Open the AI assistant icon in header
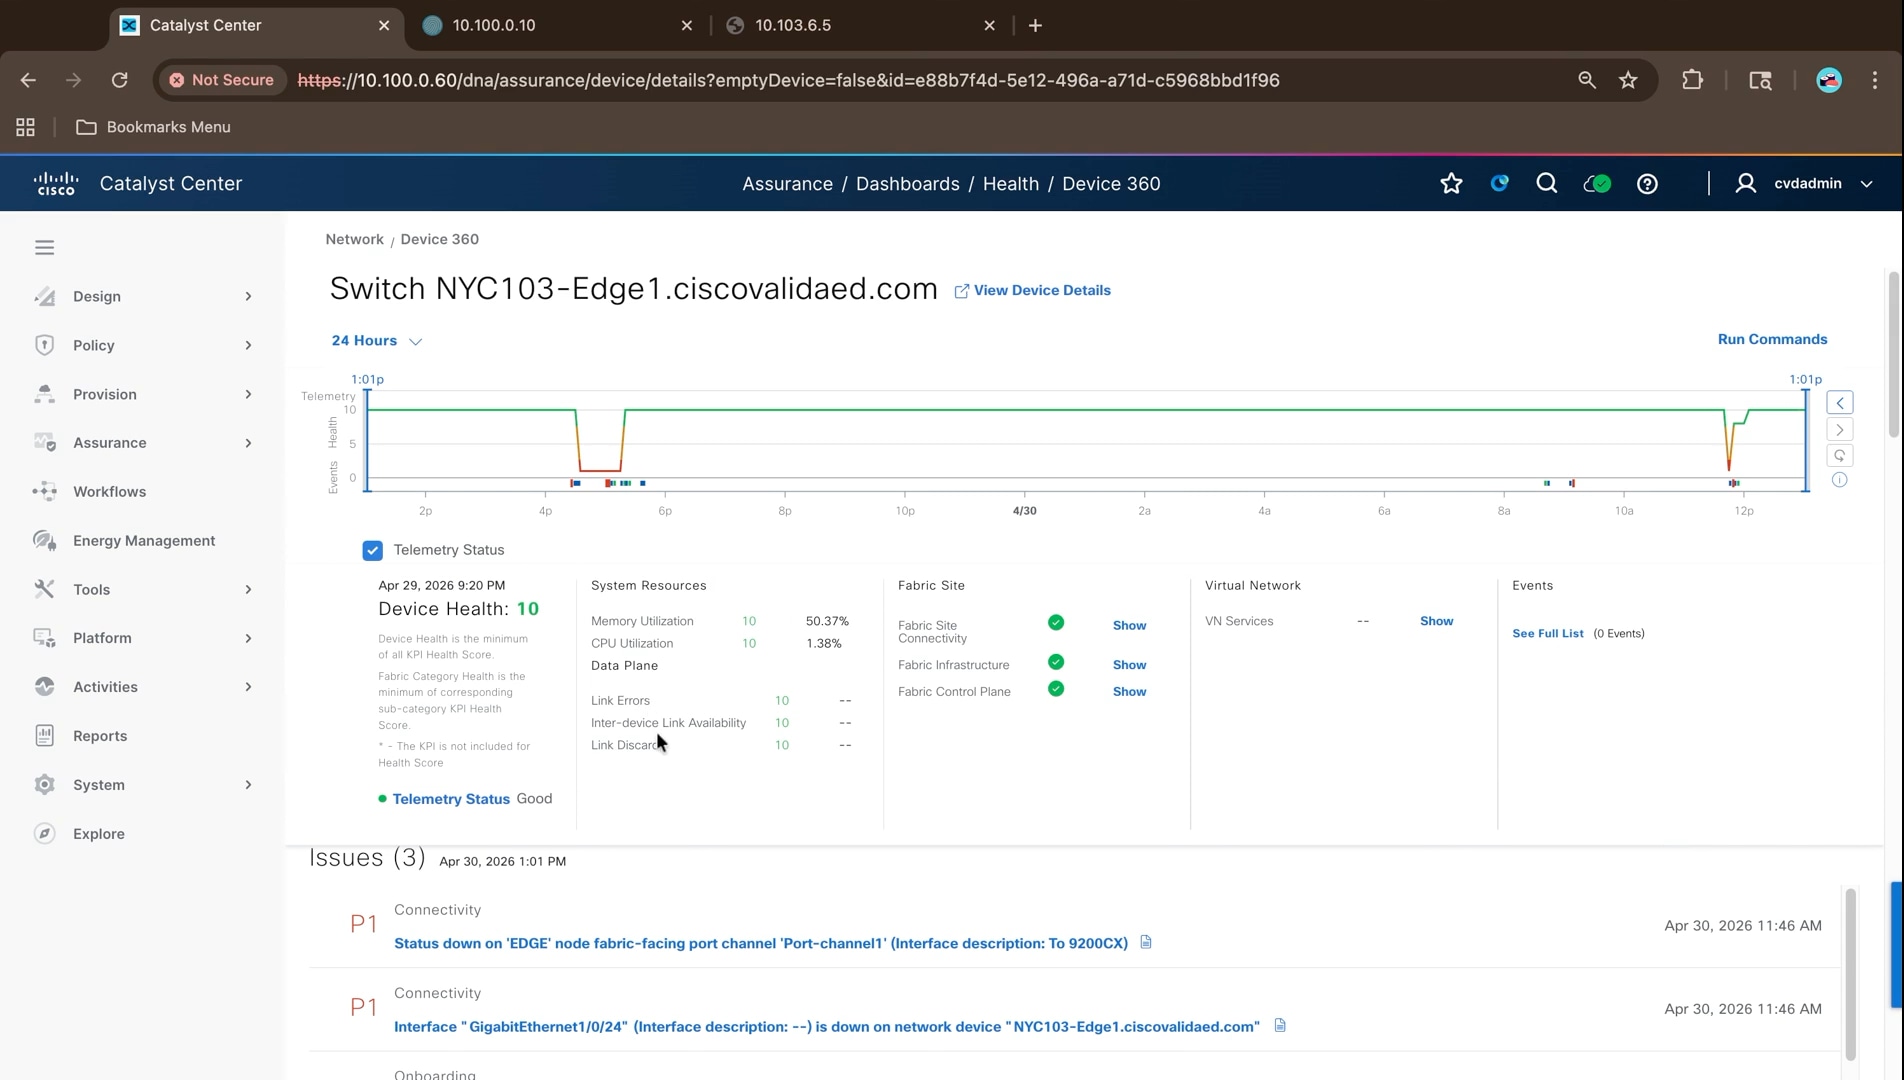This screenshot has width=1904, height=1080. coord(1499,183)
